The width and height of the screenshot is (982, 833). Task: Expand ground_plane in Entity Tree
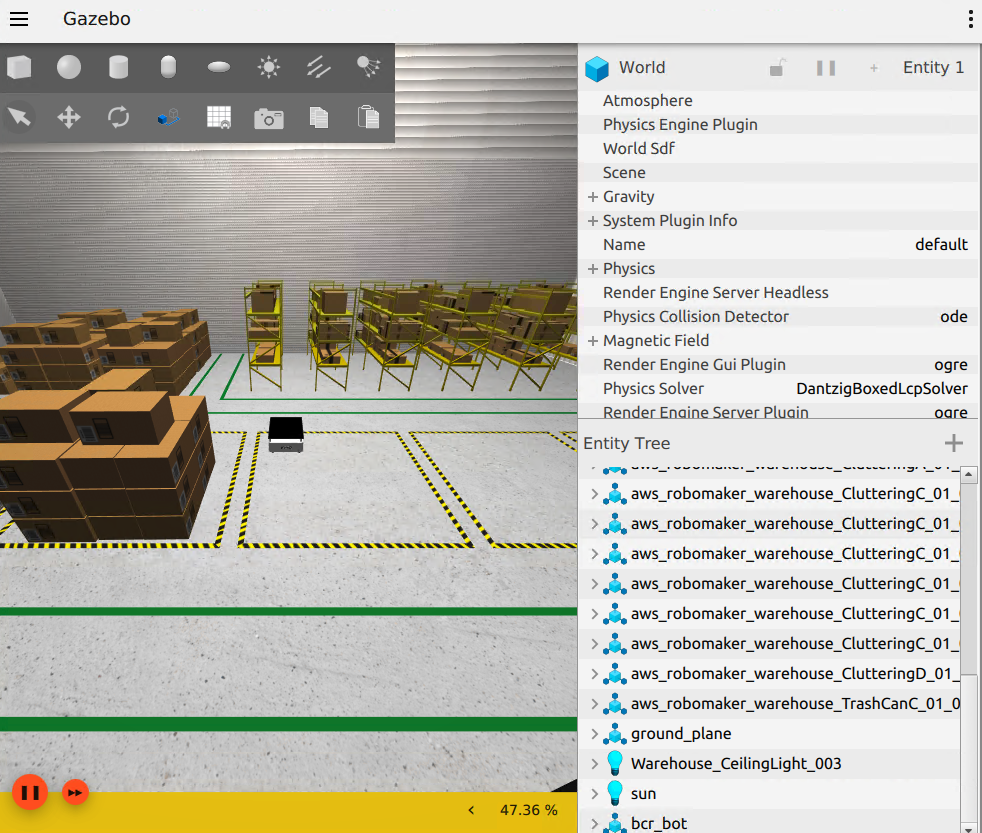[x=594, y=733]
